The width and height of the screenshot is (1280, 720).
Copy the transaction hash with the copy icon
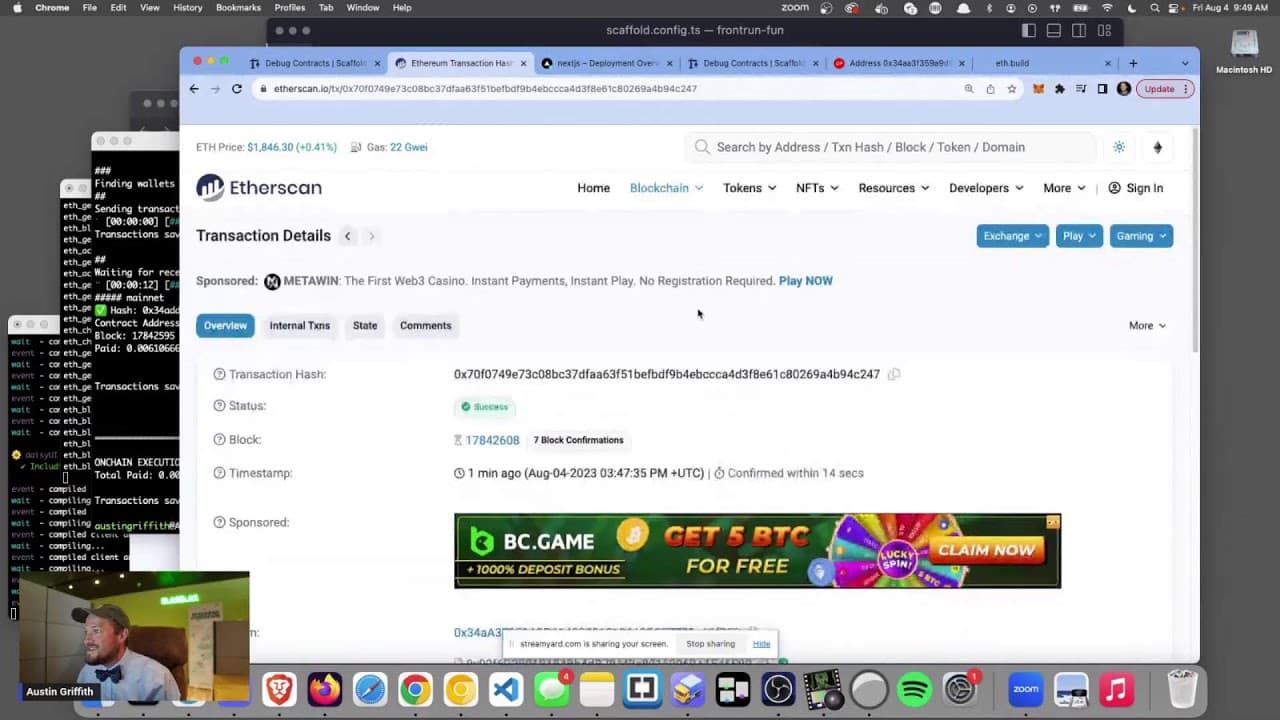894,374
